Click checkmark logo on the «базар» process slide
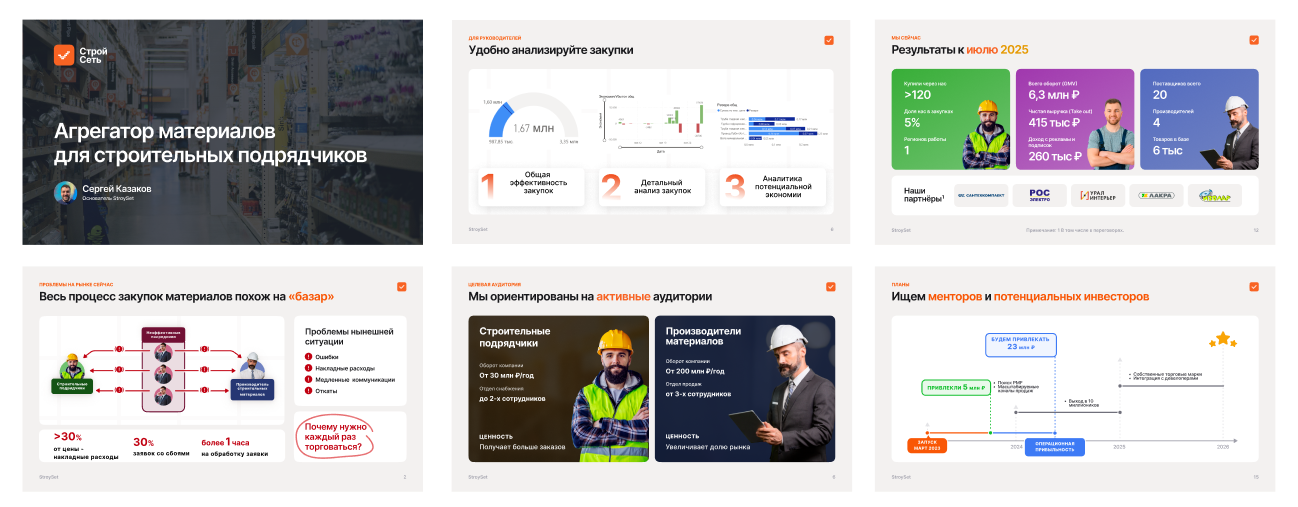This screenshot has height=507, width=1298. tap(402, 287)
